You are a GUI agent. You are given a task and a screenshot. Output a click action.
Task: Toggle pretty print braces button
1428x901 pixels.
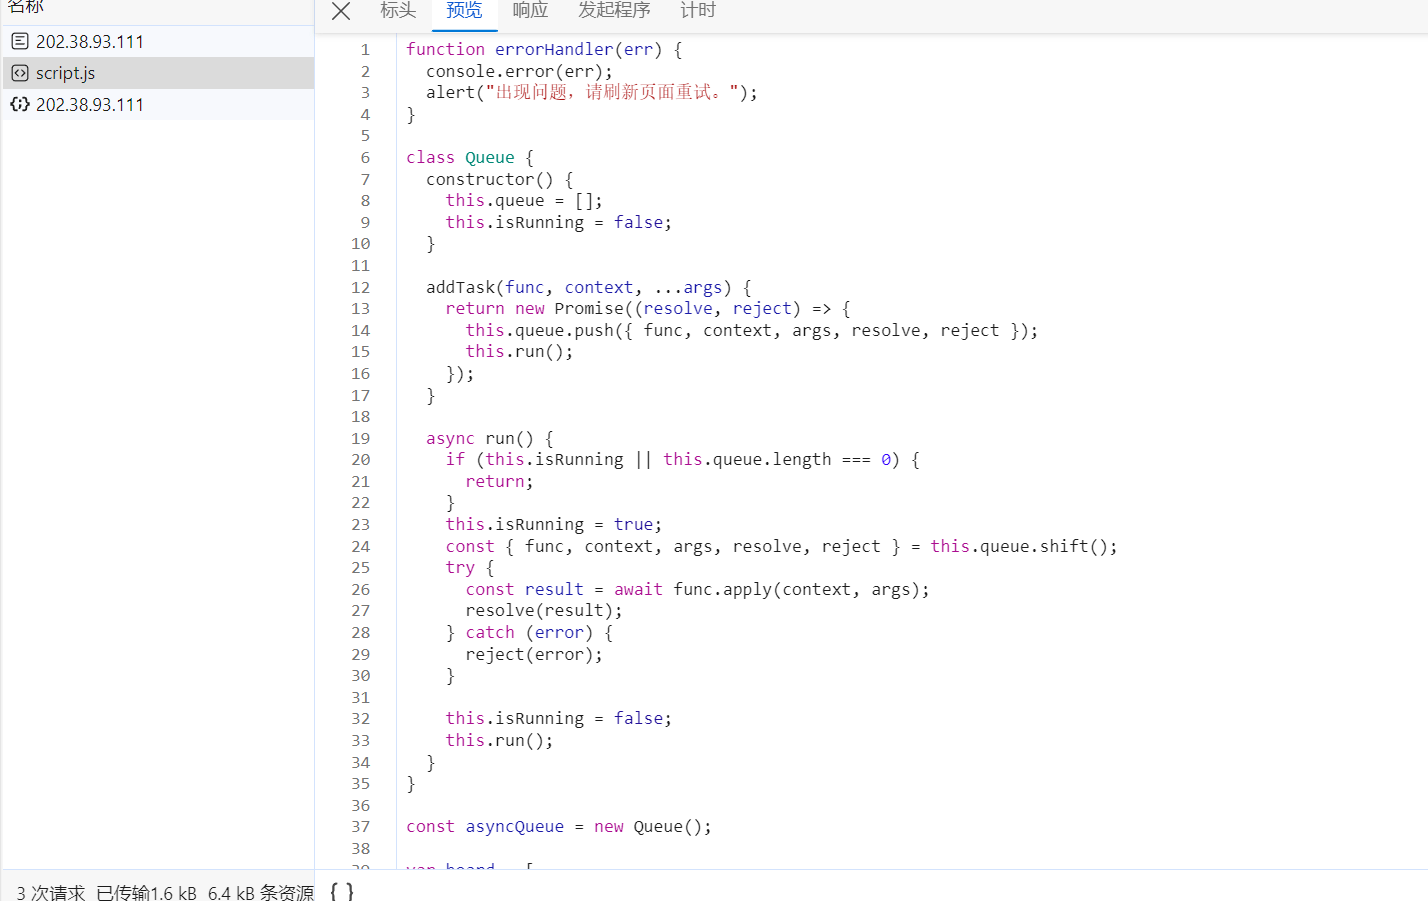[341, 891]
